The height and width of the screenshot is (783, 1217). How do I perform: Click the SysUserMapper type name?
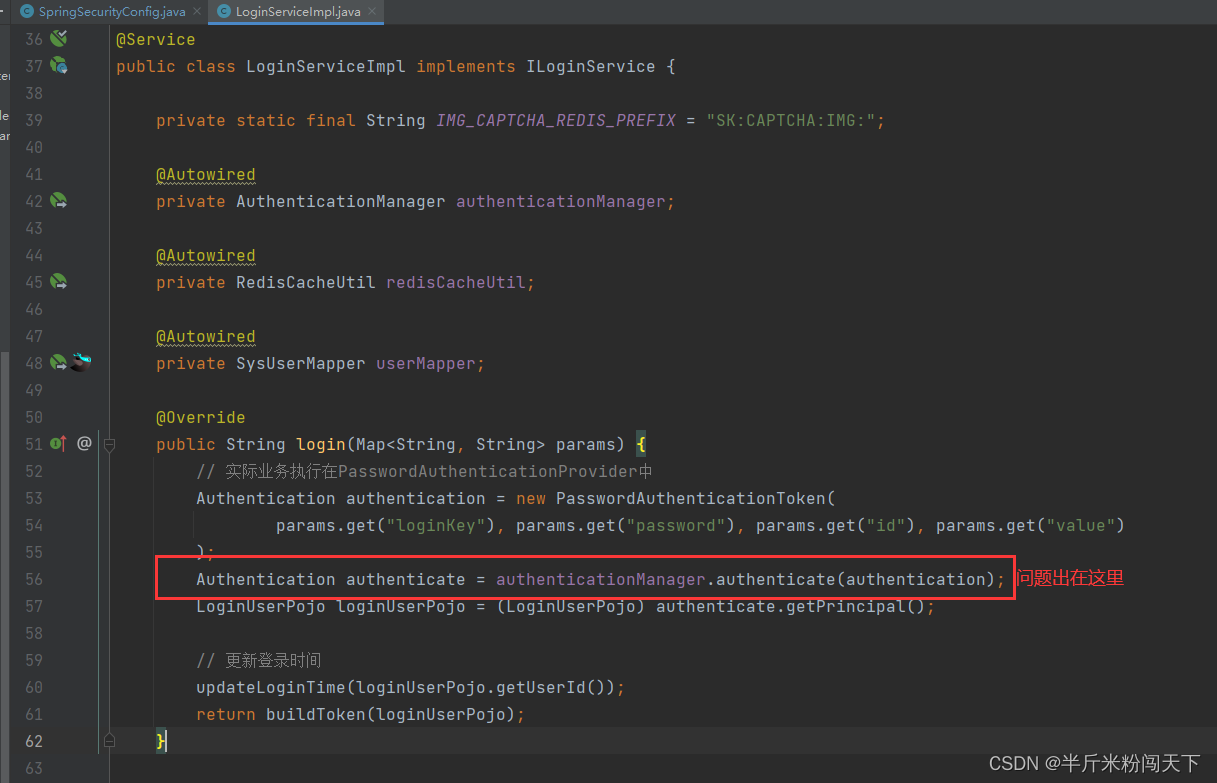click(x=301, y=363)
